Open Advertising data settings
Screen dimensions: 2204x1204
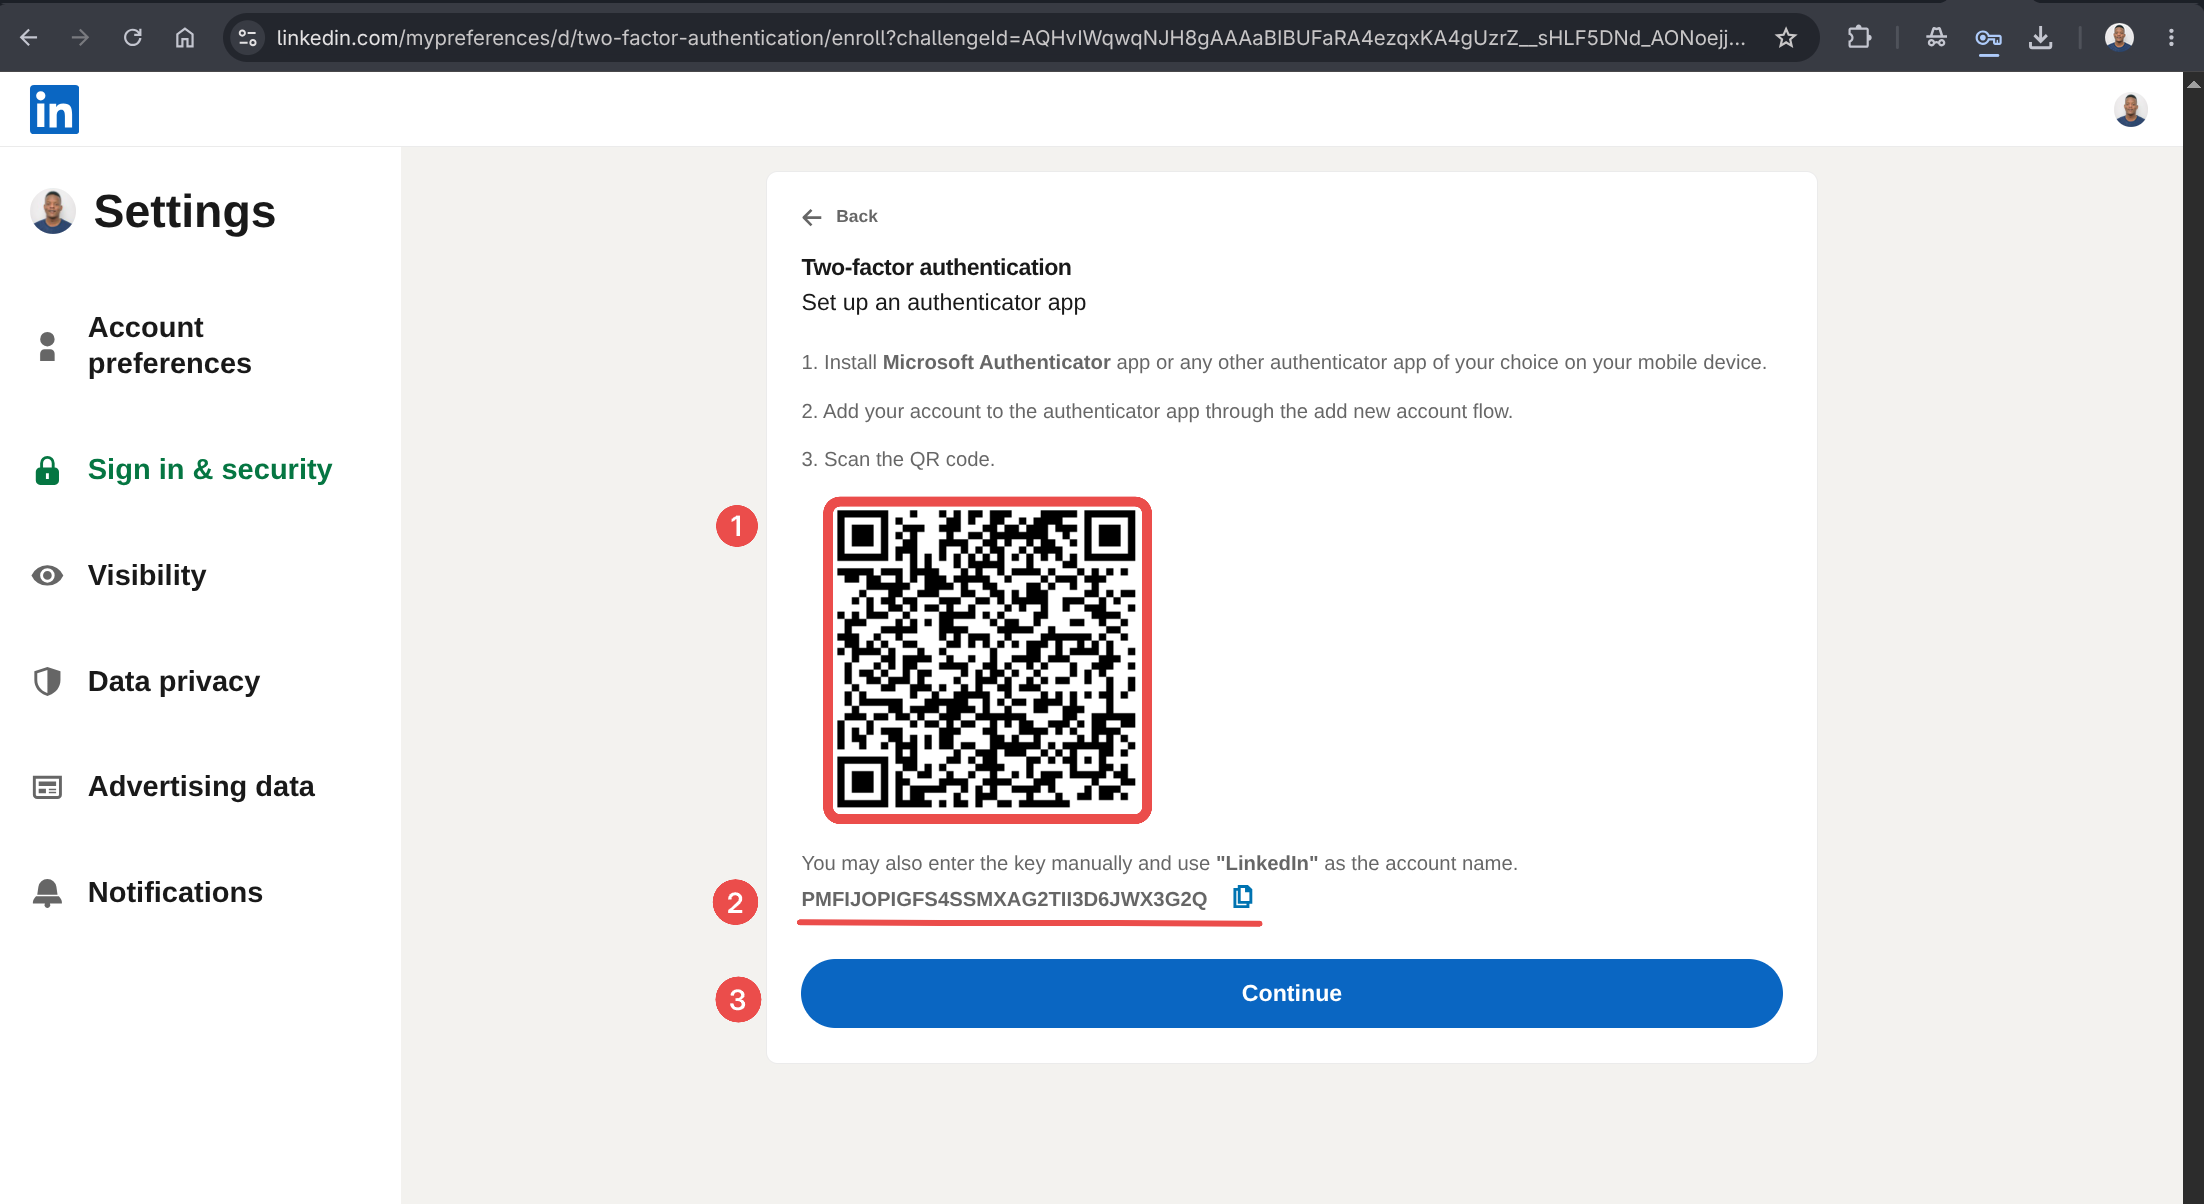click(200, 787)
